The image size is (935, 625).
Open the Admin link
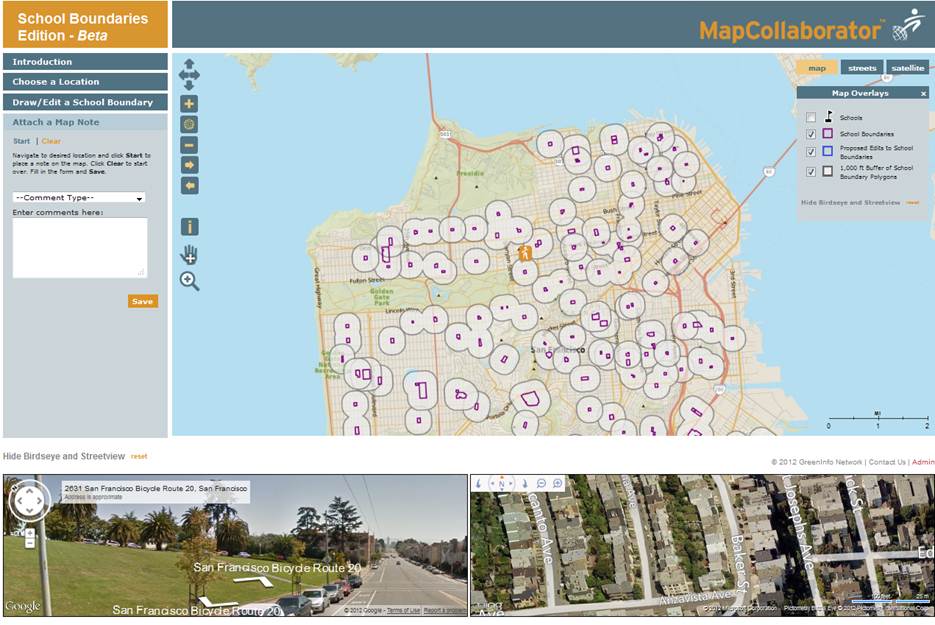pyautogui.click(x=923, y=462)
